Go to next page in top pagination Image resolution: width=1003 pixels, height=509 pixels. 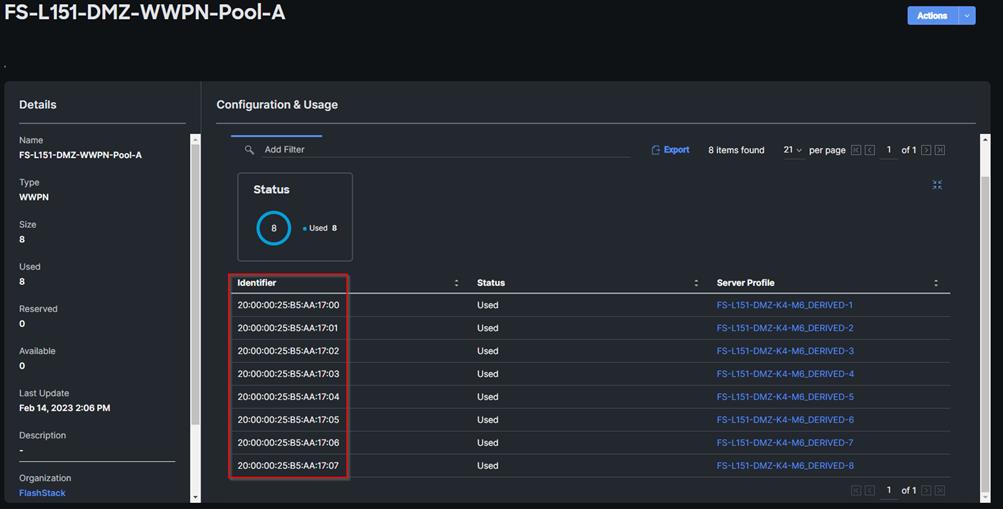coord(926,150)
